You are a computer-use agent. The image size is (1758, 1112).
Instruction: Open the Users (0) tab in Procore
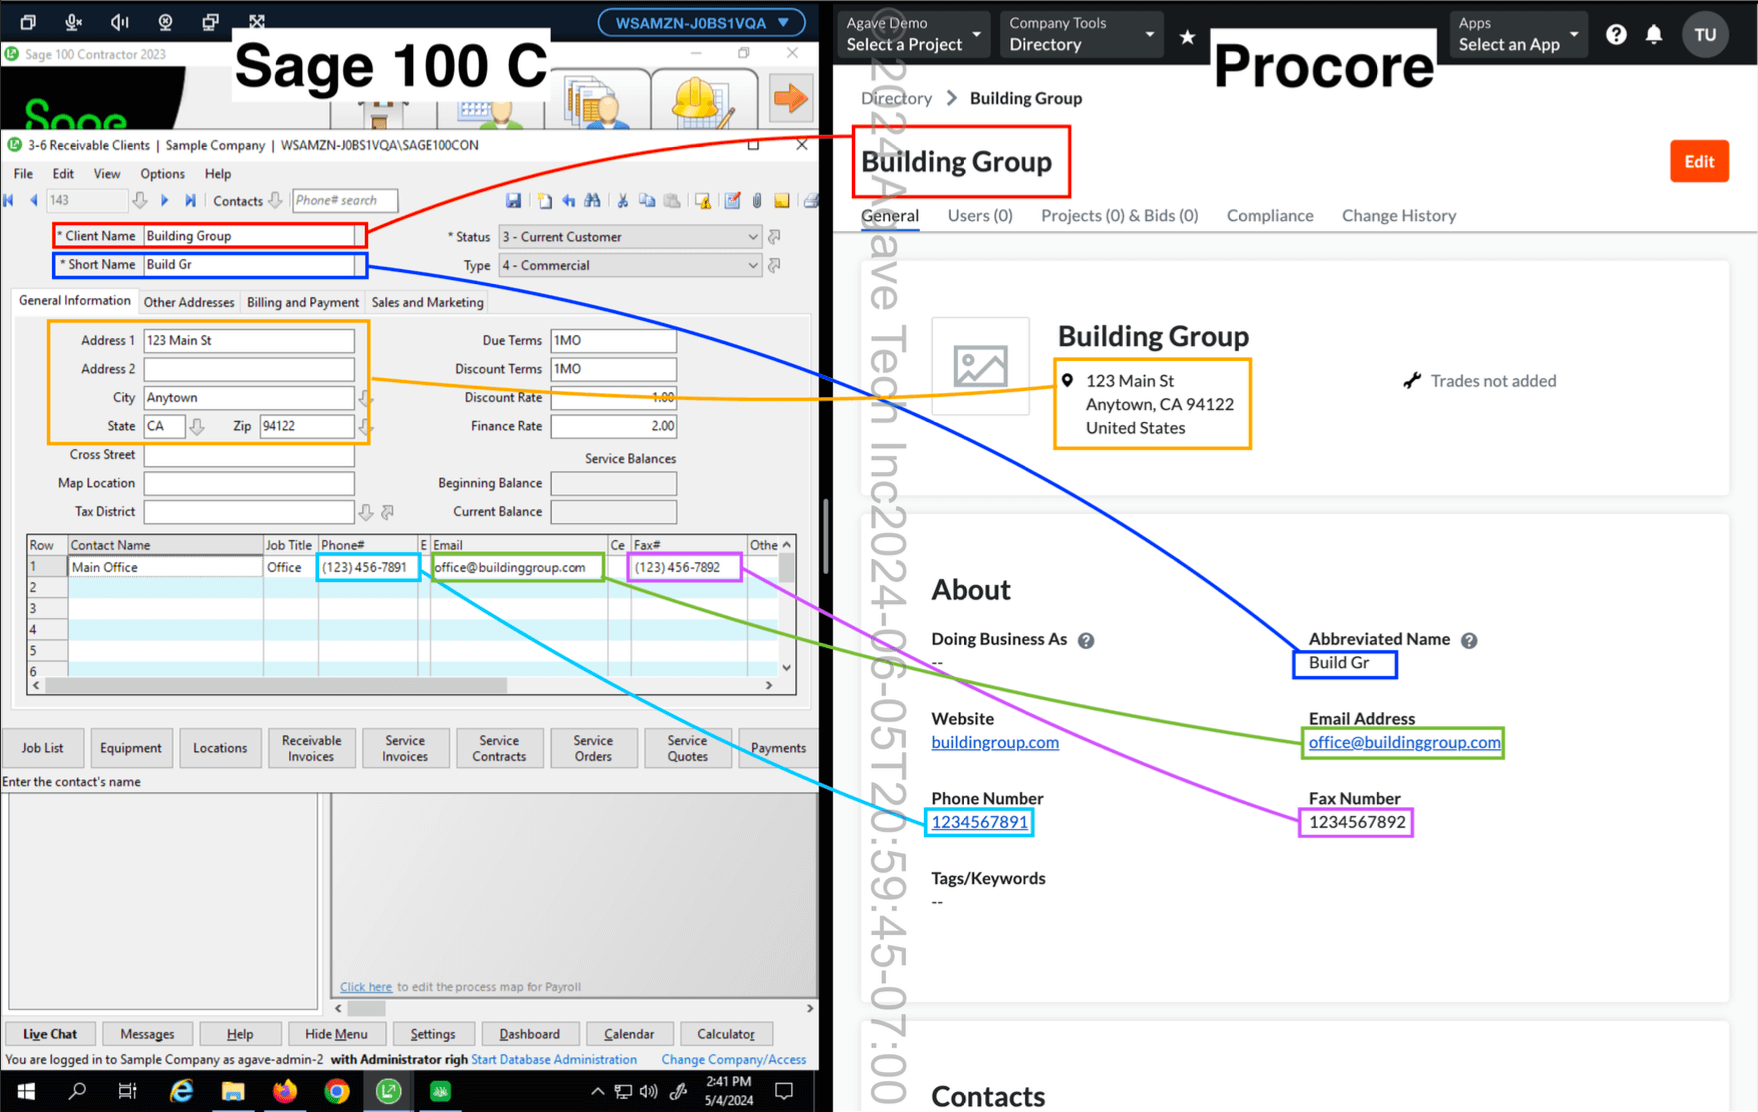(x=980, y=215)
